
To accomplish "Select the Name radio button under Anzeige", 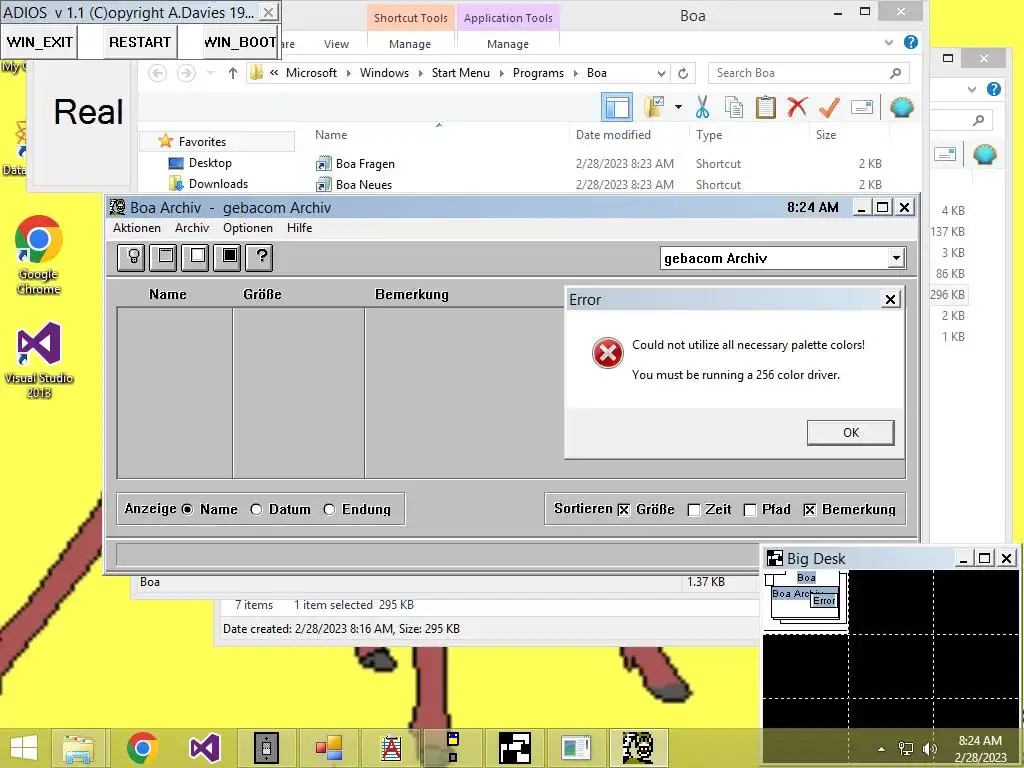I will tap(187, 509).
